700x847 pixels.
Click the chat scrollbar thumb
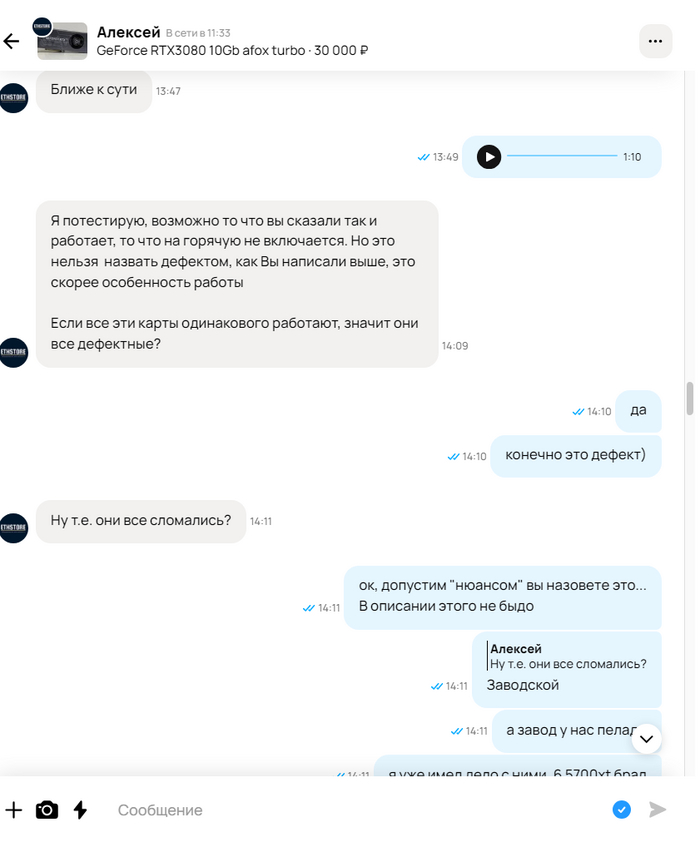[x=690, y=399]
